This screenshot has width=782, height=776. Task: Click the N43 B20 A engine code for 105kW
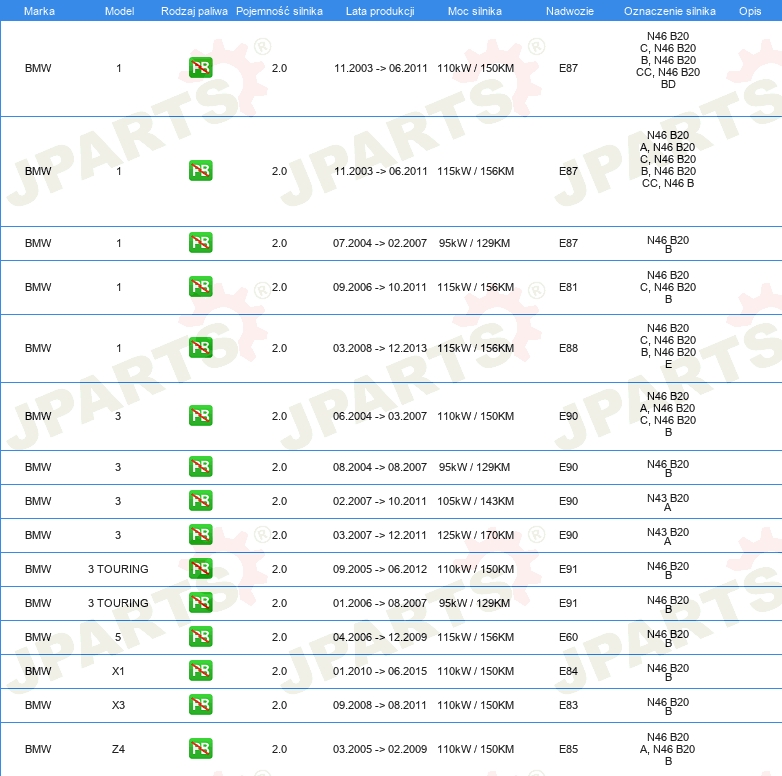click(668, 502)
